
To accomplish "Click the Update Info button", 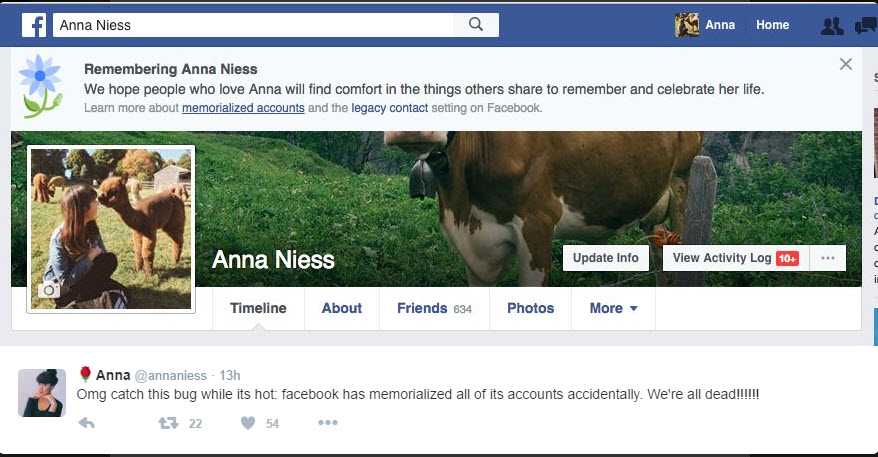I will [605, 258].
